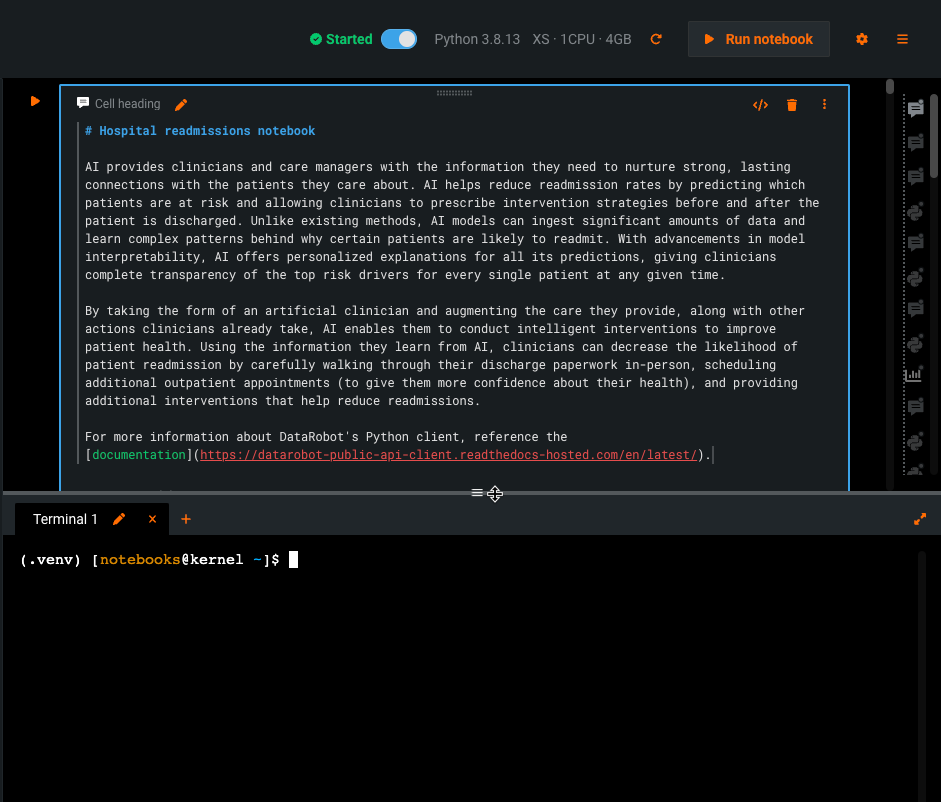Jump to the chart cell in outline
Screen dimensions: 941x802
coord(914,375)
